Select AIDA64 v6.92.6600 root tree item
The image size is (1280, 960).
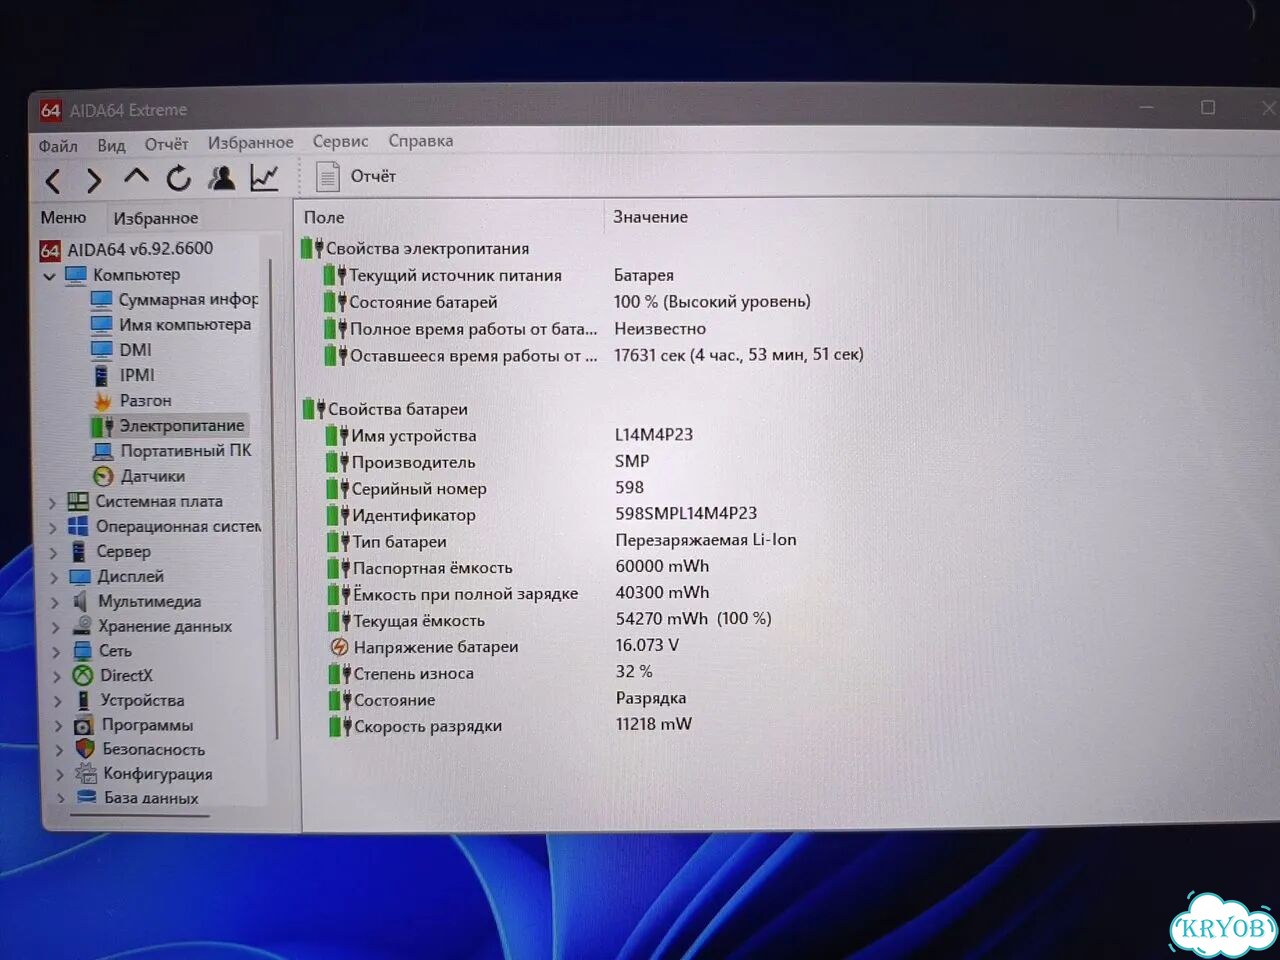[x=127, y=249]
